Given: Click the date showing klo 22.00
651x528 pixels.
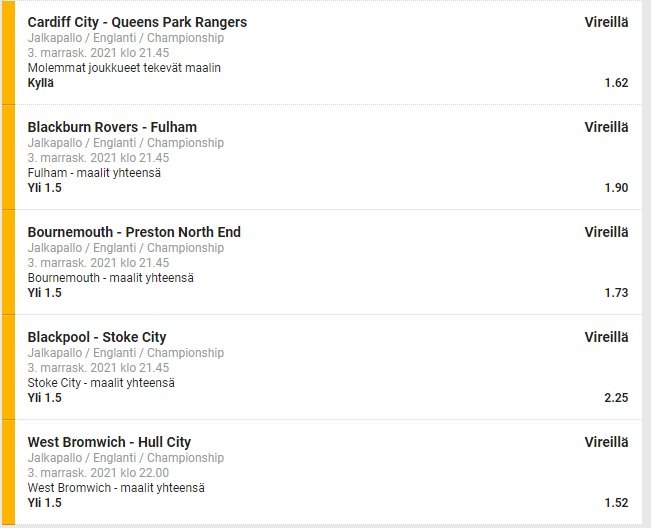Looking at the screenshot, I should pyautogui.click(x=98, y=473).
